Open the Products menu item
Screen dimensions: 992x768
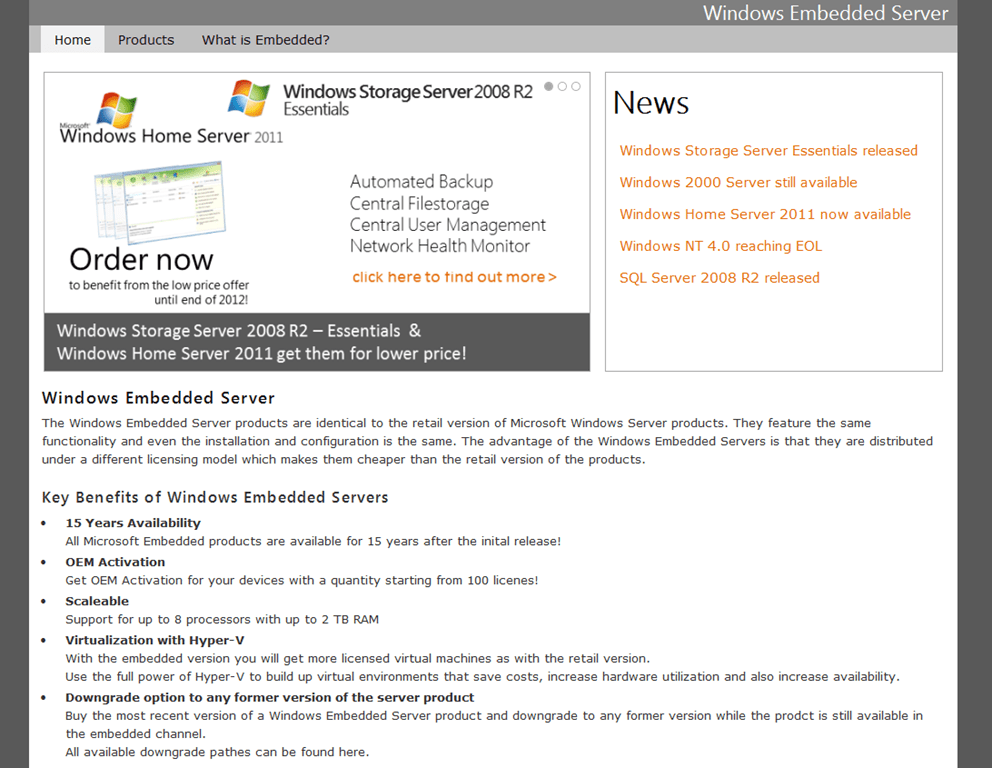coord(146,40)
